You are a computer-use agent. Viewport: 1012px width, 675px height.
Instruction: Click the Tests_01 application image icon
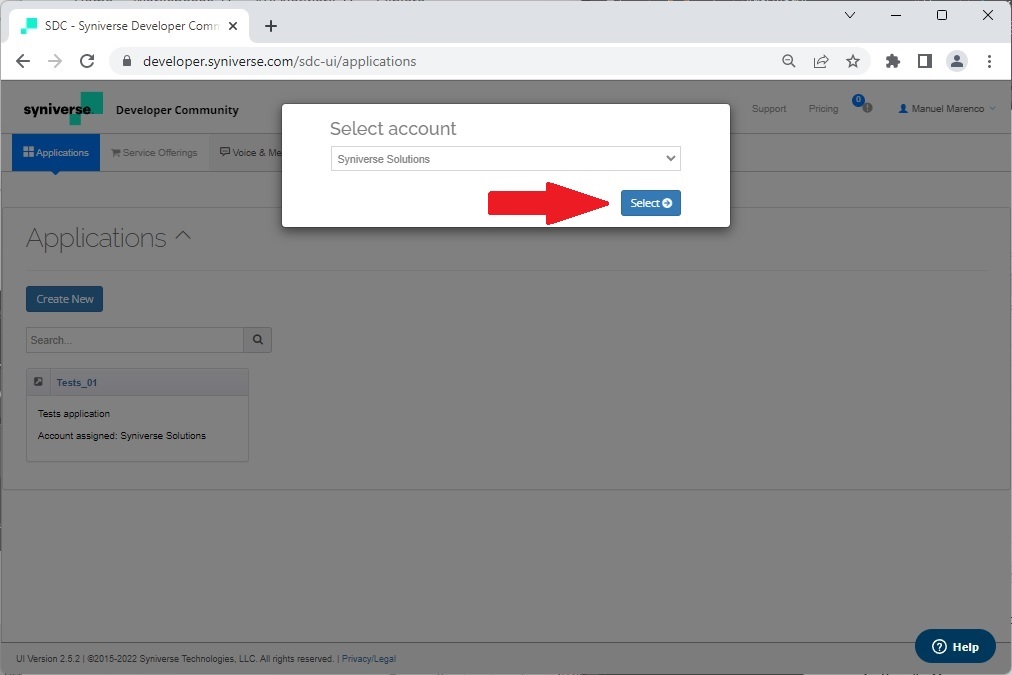(38, 382)
